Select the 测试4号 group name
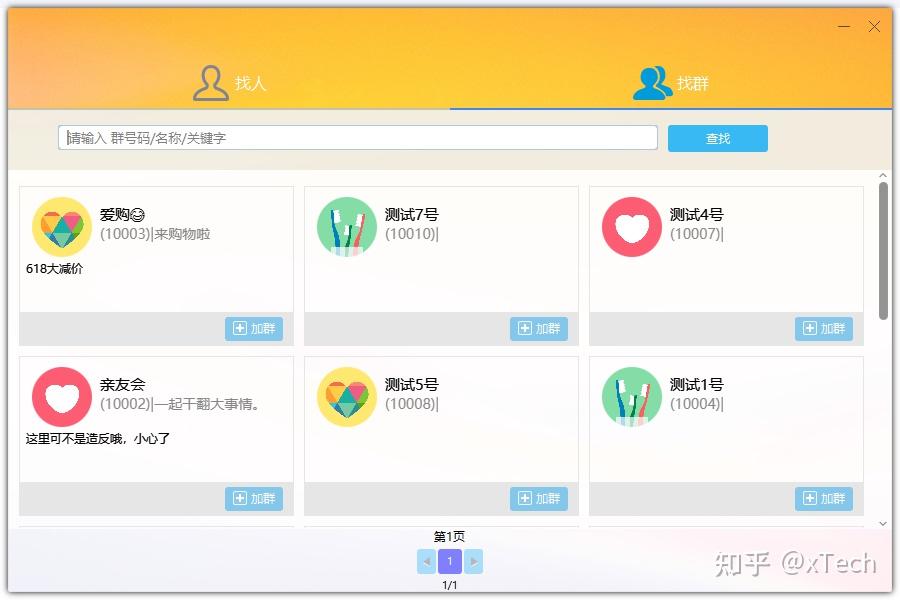 (696, 215)
